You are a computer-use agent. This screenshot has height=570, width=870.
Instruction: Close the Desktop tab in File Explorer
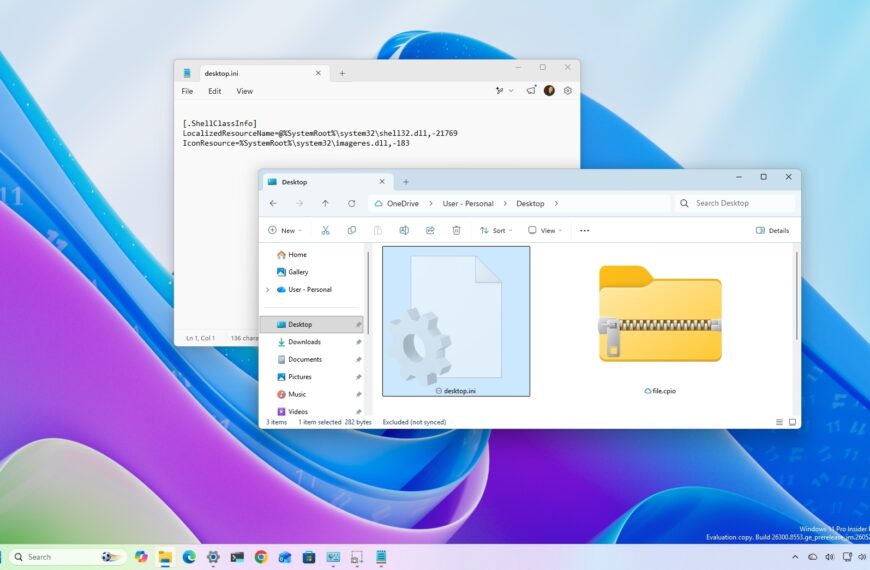click(382, 182)
